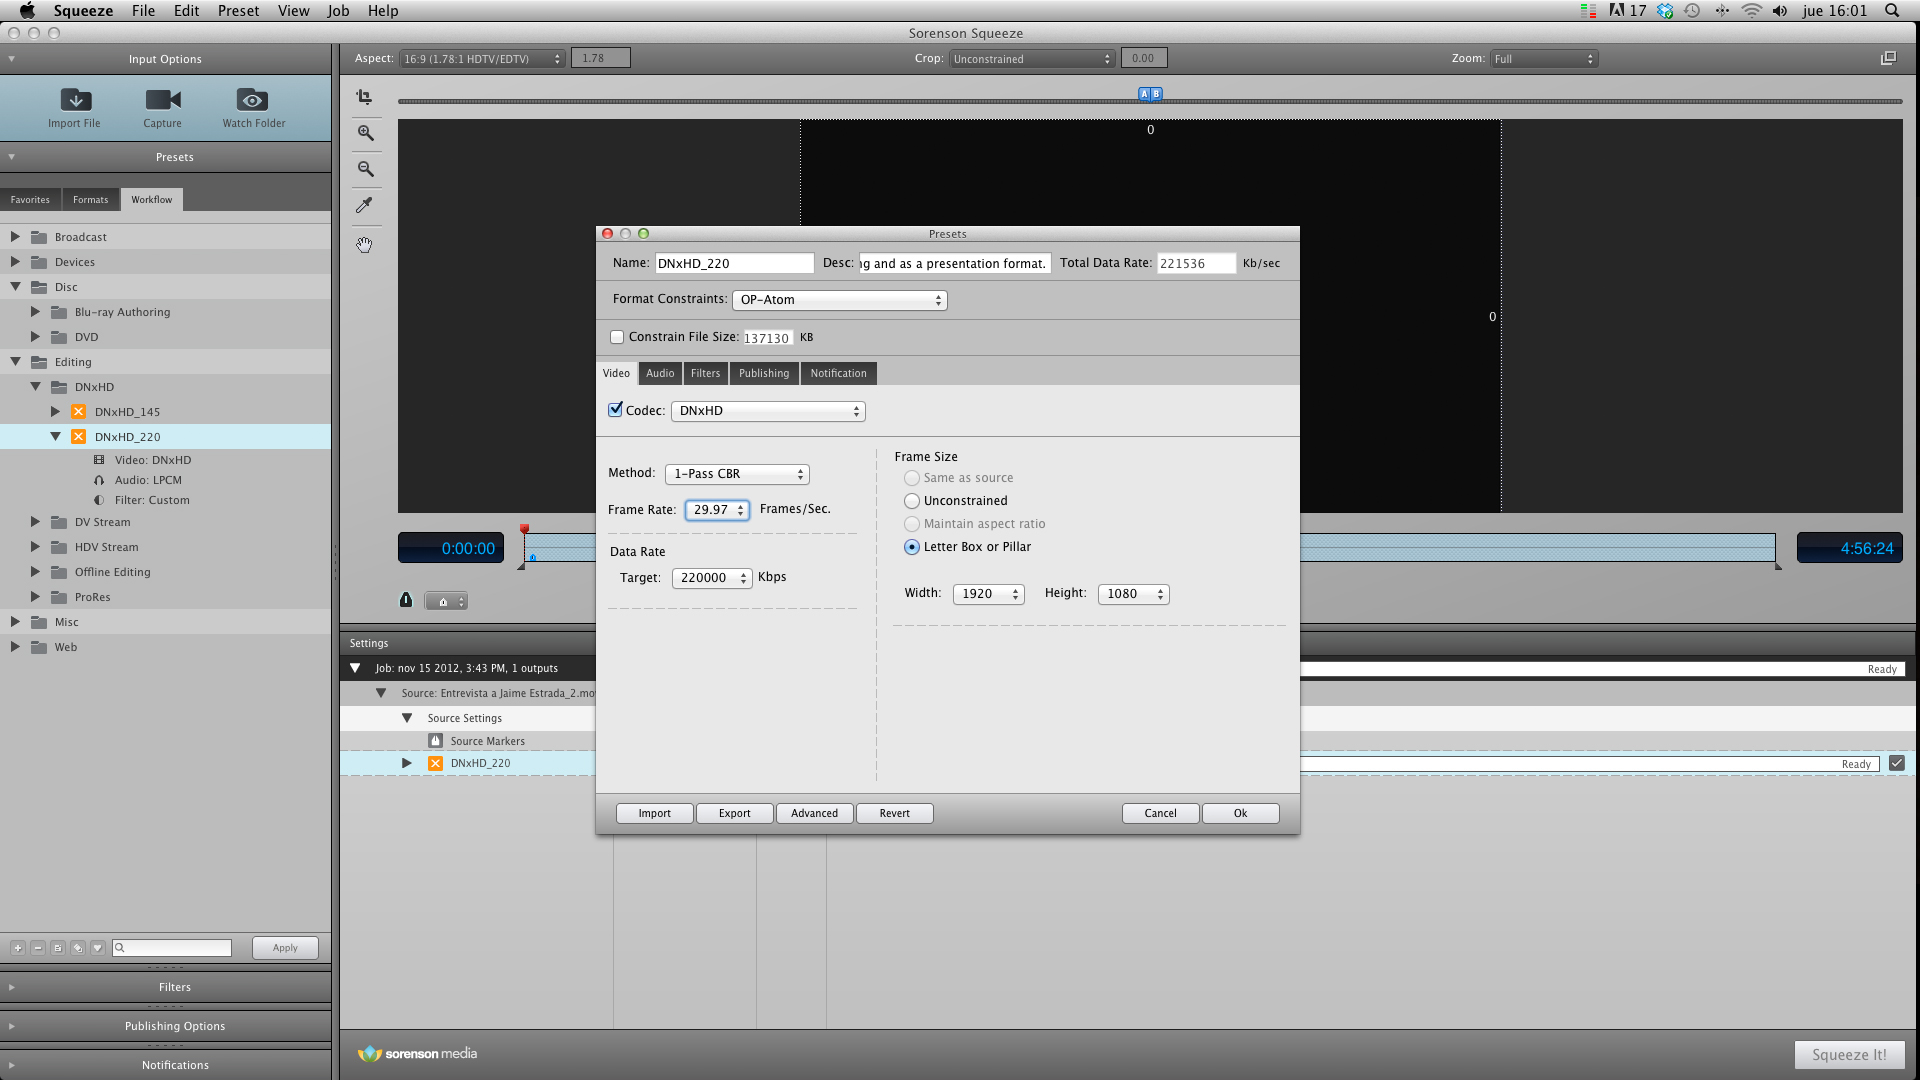1920x1080 pixels.
Task: Open the Publishing tab
Action: click(764, 373)
